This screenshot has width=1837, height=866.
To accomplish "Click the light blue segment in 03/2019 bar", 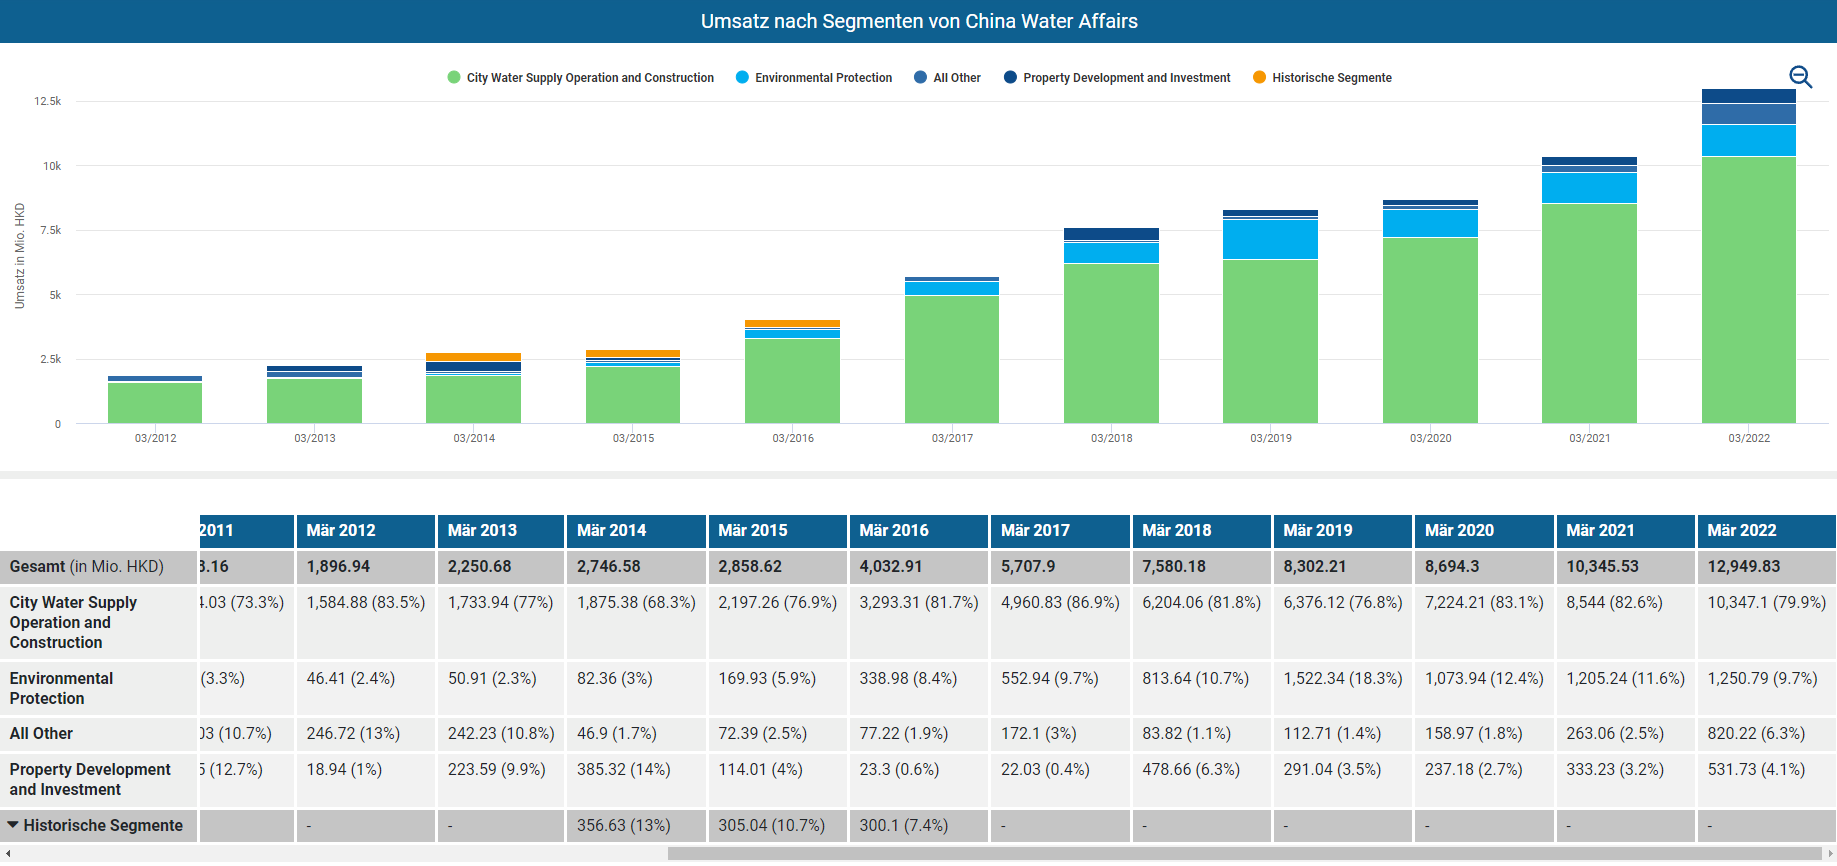I will coord(1270,240).
